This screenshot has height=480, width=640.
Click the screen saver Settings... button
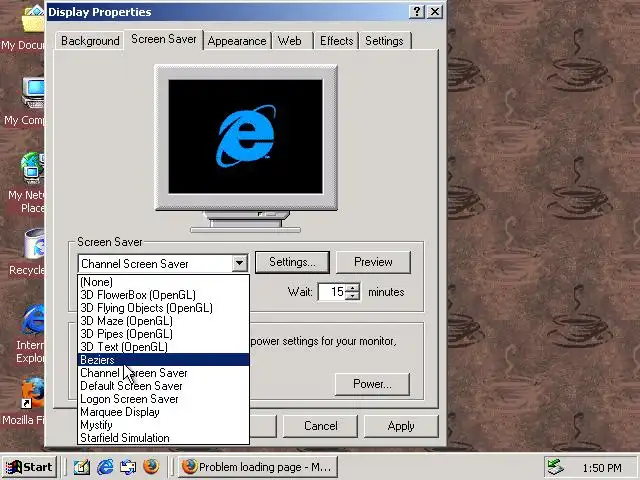click(x=292, y=262)
